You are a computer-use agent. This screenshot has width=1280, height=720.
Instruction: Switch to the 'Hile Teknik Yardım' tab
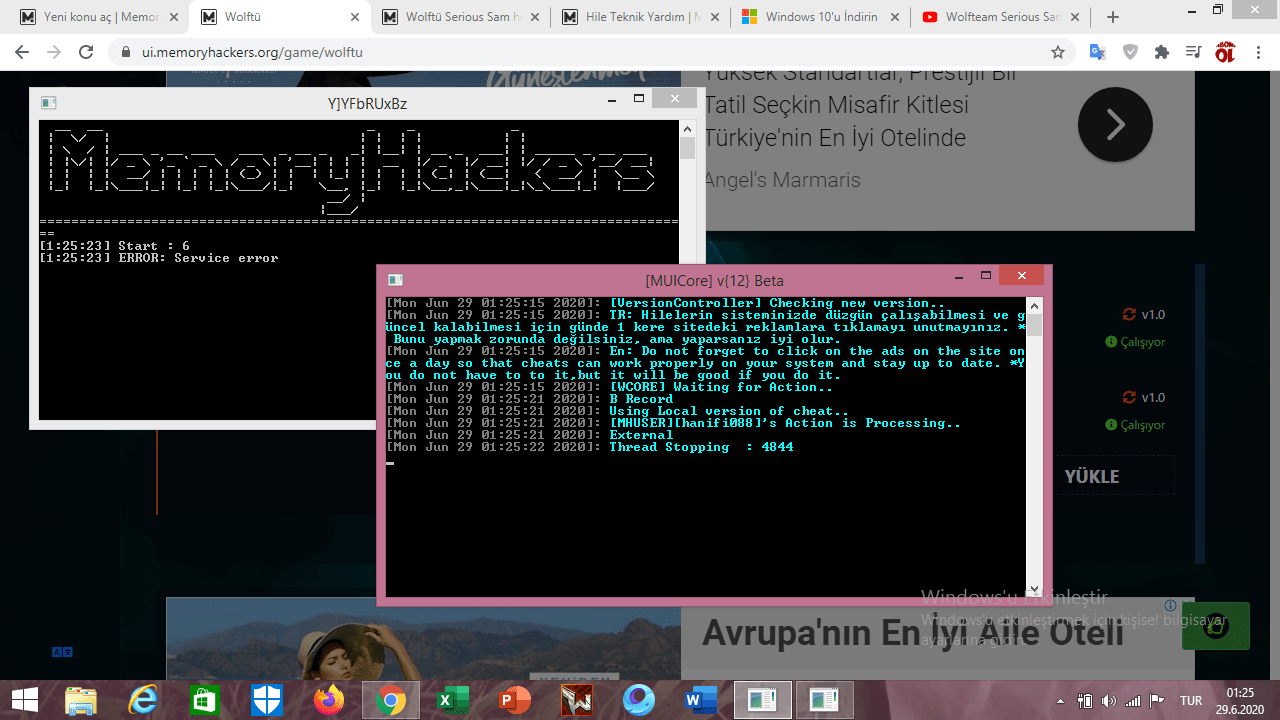point(640,17)
